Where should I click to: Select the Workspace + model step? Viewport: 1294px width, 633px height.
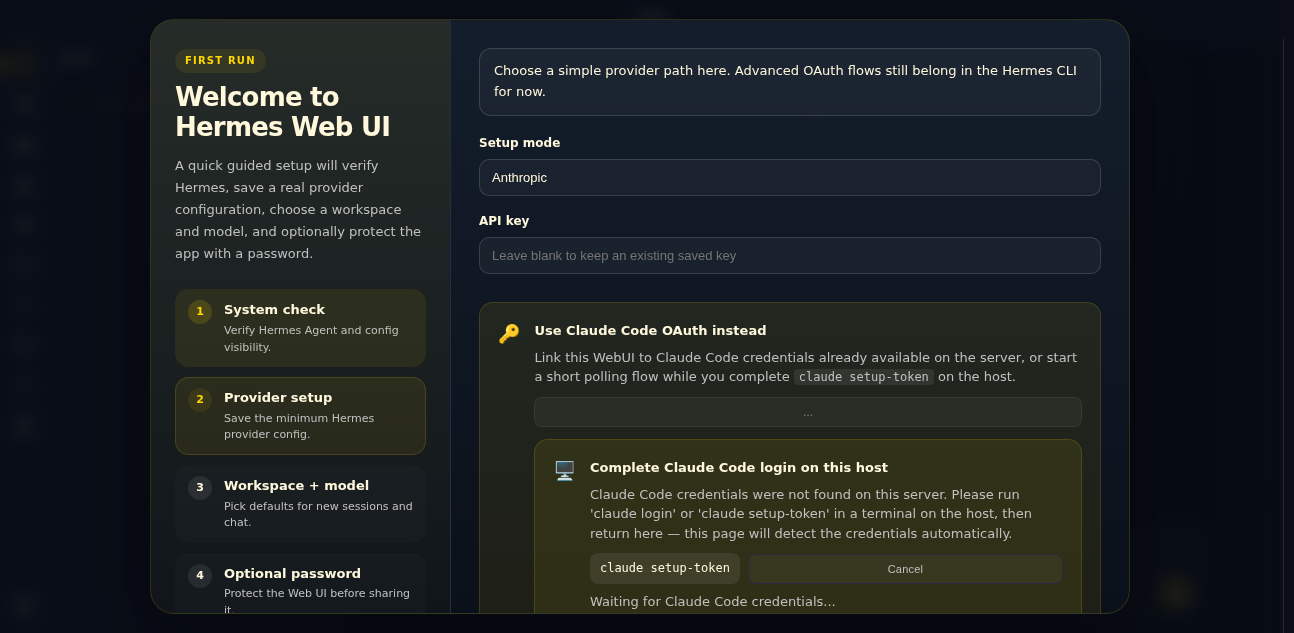click(x=300, y=504)
